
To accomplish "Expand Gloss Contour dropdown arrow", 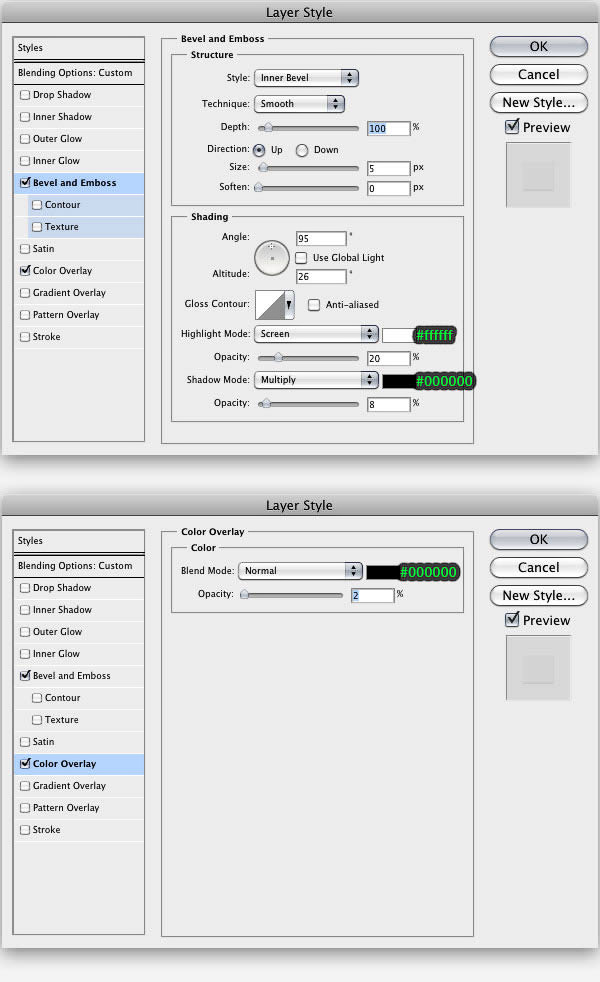I will tap(289, 305).
